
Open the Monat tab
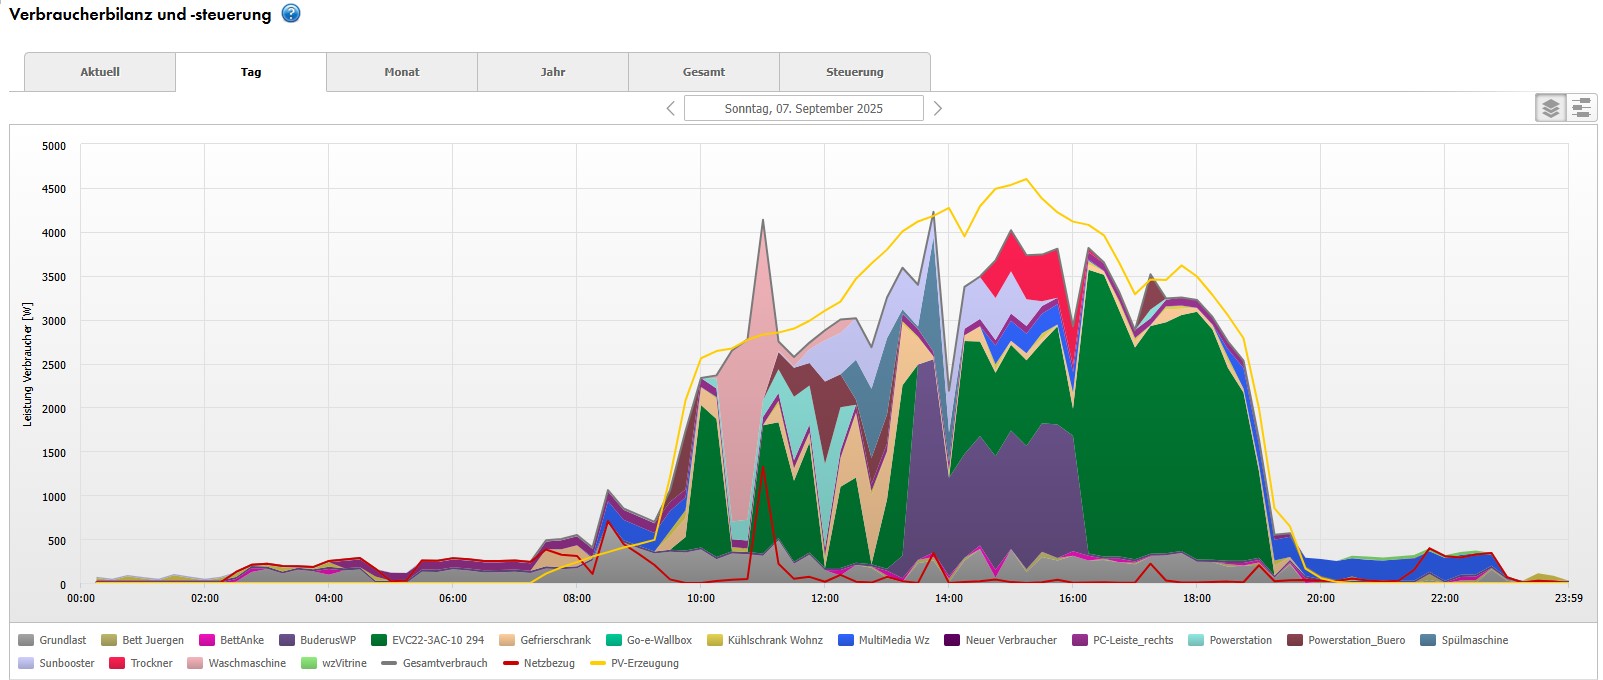click(402, 72)
